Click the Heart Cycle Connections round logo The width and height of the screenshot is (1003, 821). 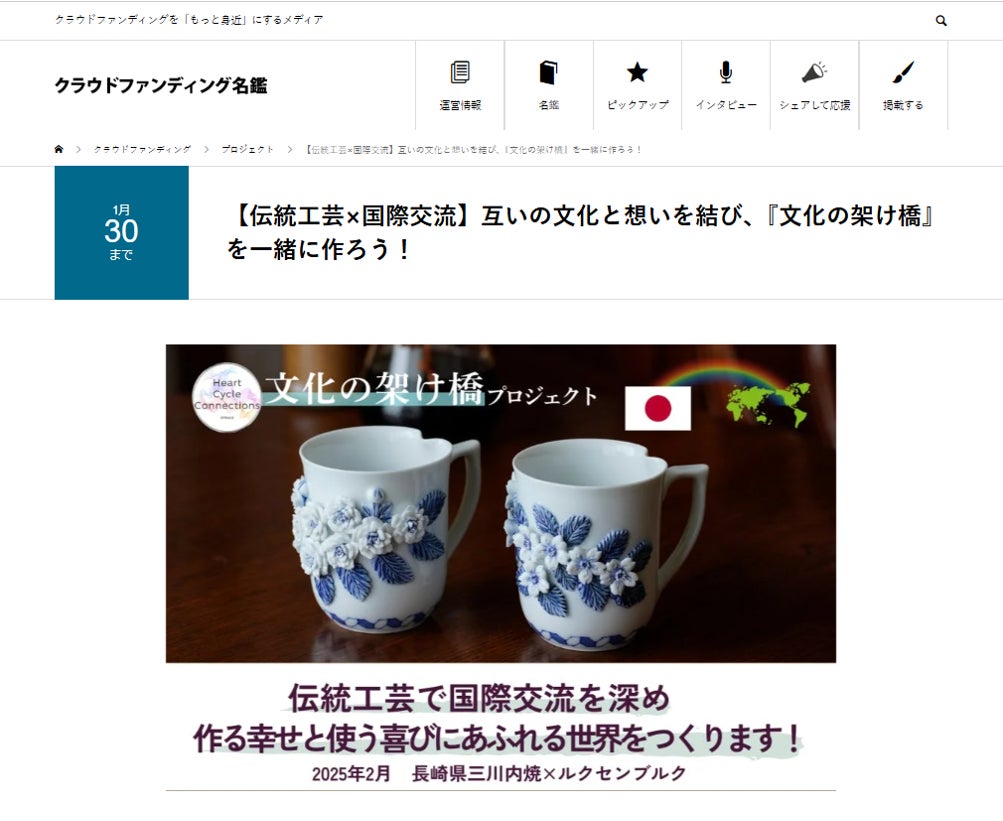[x=226, y=397]
